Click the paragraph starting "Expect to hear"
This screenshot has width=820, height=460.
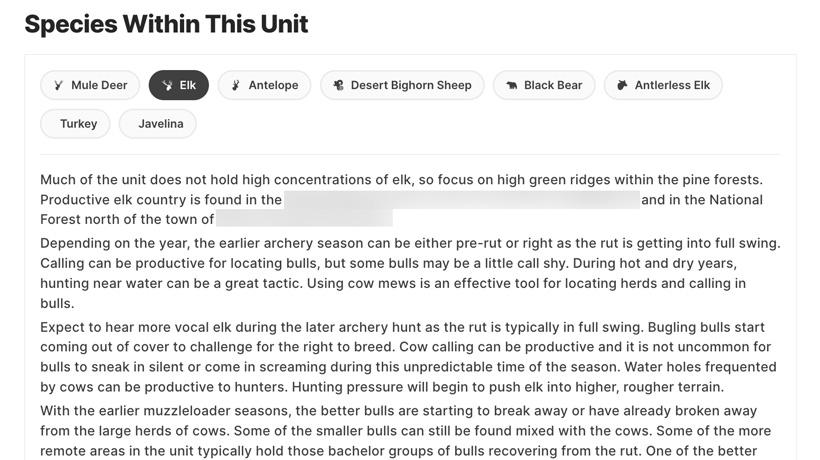[x=410, y=357]
